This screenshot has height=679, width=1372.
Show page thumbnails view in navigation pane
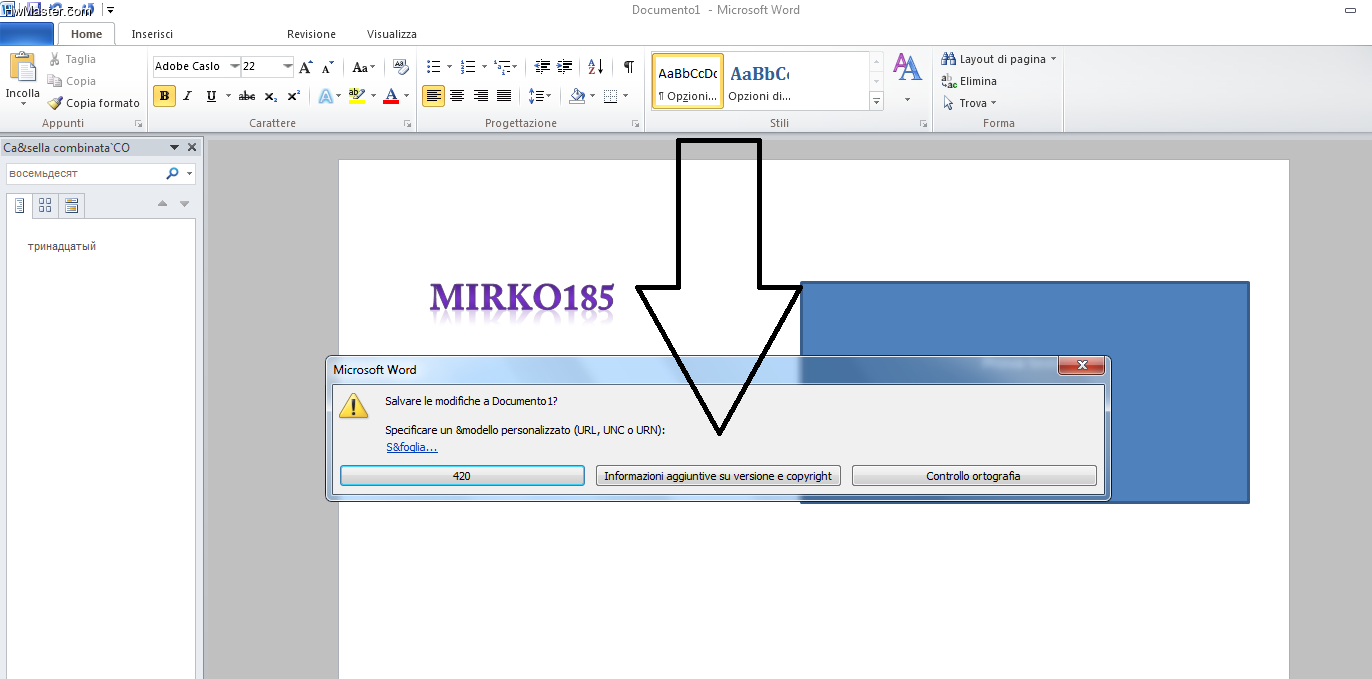[45, 206]
